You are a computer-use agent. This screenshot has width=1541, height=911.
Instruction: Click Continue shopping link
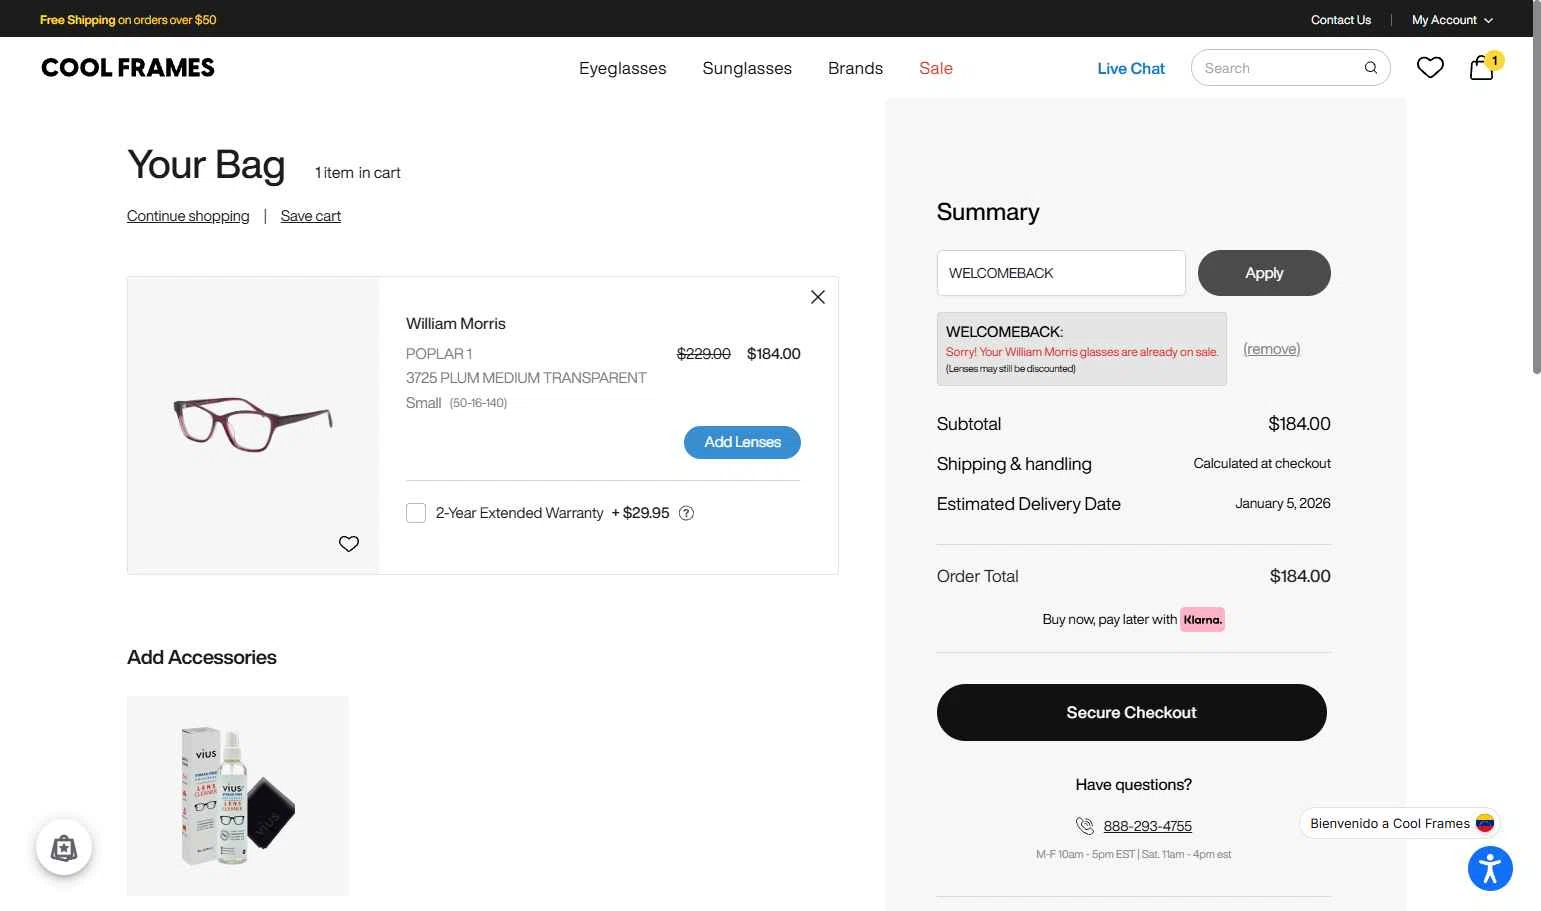click(x=188, y=216)
